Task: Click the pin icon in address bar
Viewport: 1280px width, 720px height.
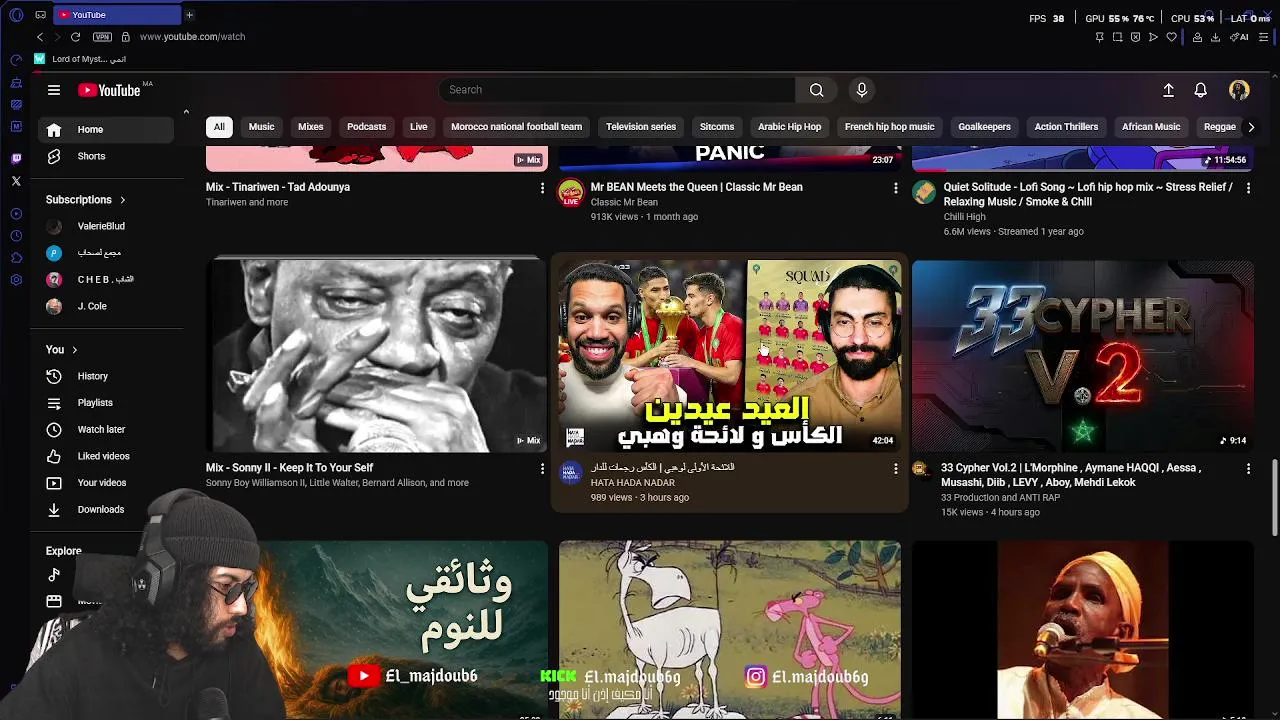Action: click(x=1099, y=37)
